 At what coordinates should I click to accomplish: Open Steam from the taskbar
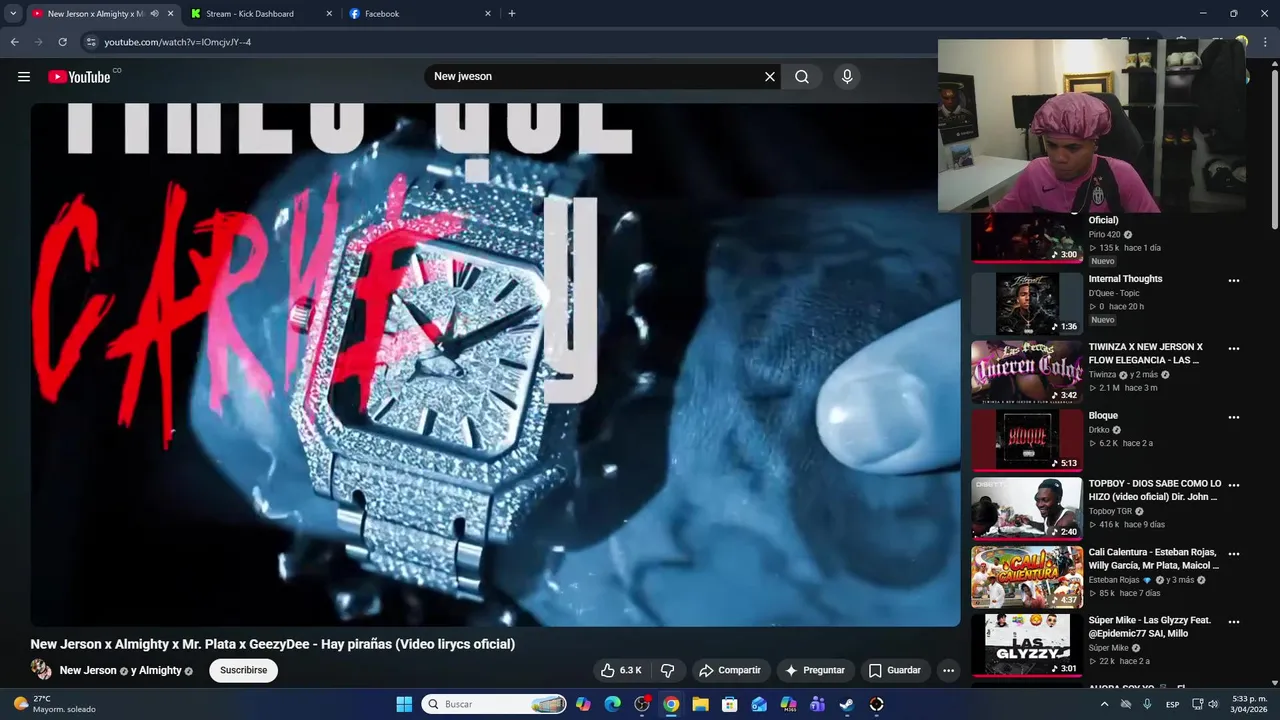pos(847,704)
